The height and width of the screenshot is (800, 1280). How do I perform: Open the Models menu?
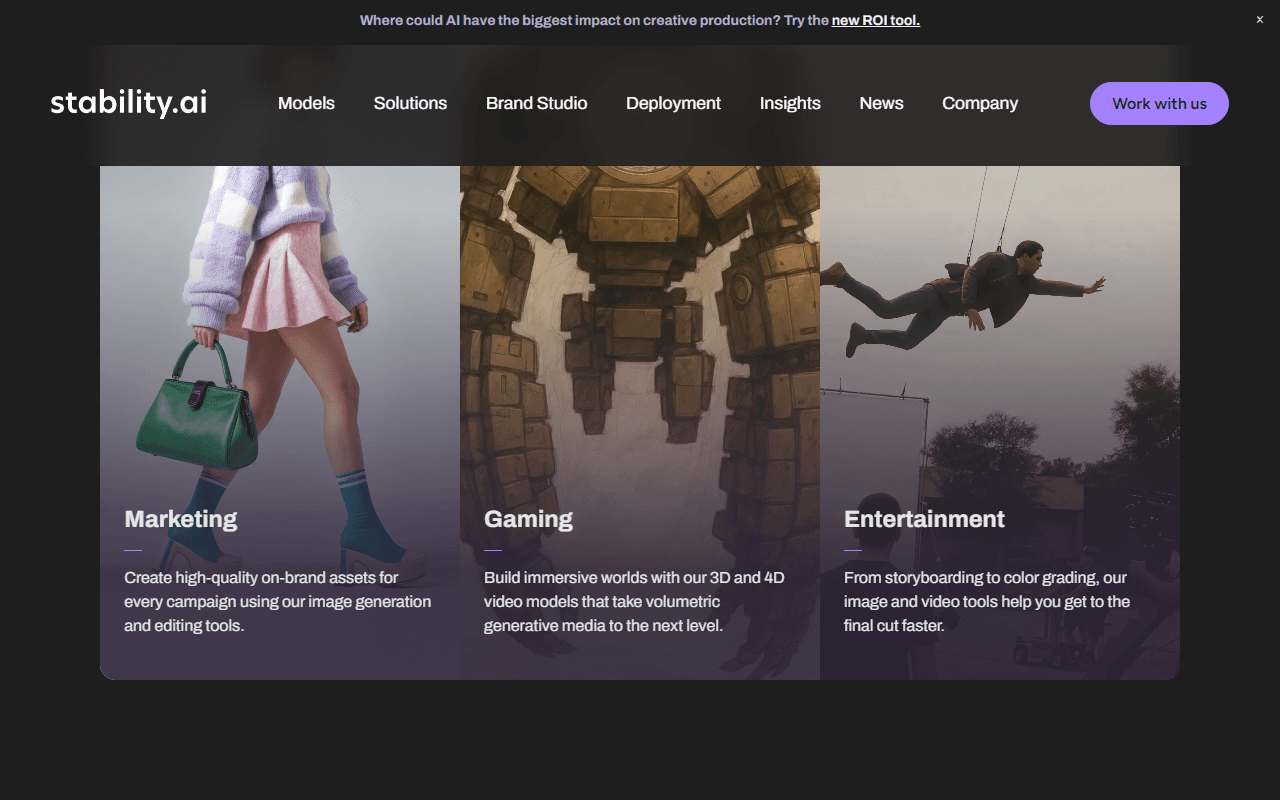click(x=306, y=103)
